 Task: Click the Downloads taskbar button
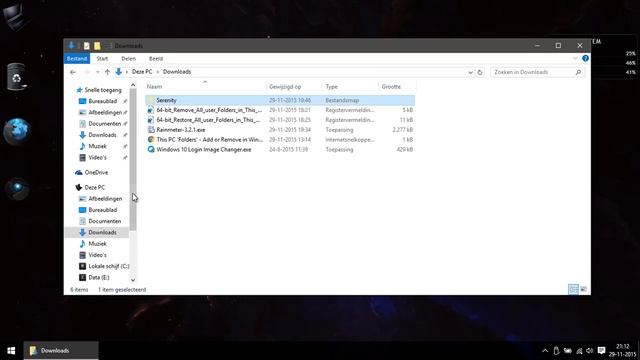(61, 351)
